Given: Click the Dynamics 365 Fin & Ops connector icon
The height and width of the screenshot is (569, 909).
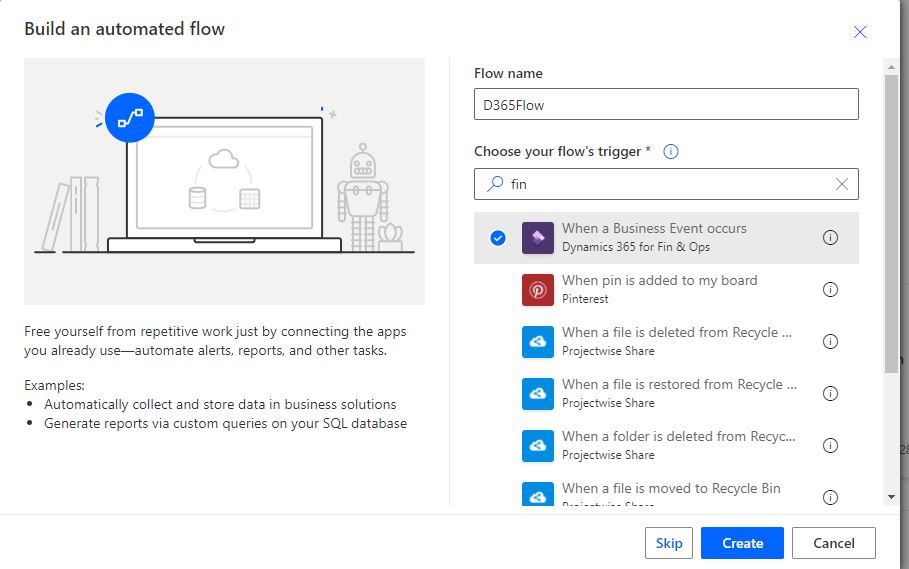Looking at the screenshot, I should click(x=537, y=238).
